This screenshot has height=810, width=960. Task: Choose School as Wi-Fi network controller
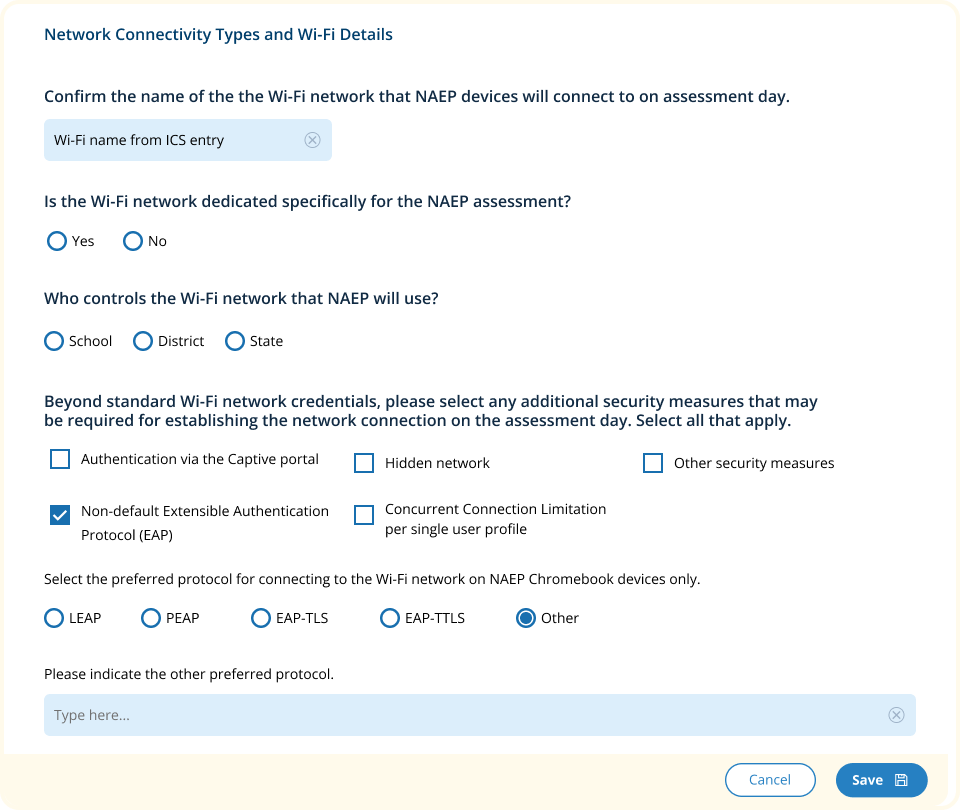(54, 341)
